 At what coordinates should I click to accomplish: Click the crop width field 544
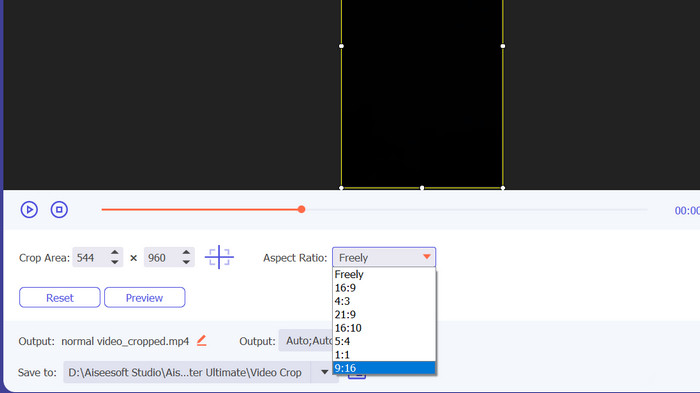coord(91,258)
